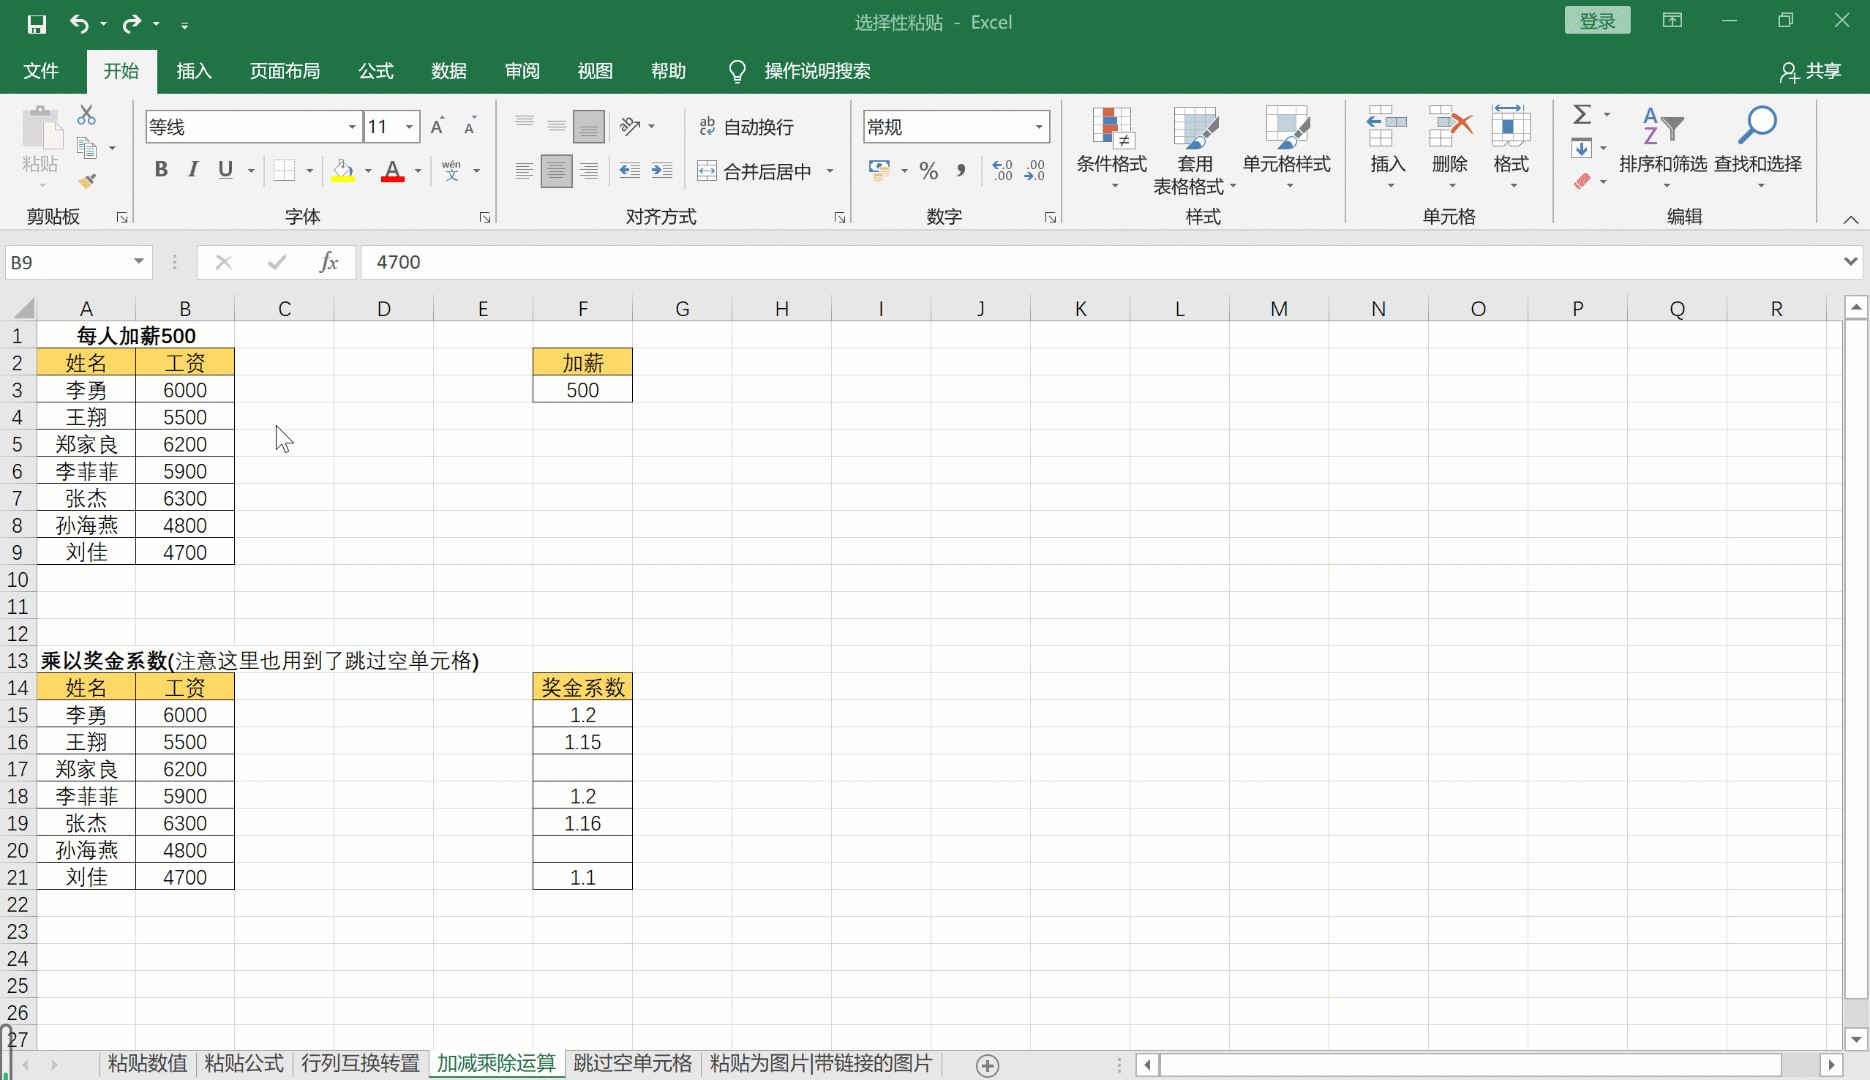Open the 常规 number format dropdown
Screen dimensions: 1870x1080
point(1039,127)
